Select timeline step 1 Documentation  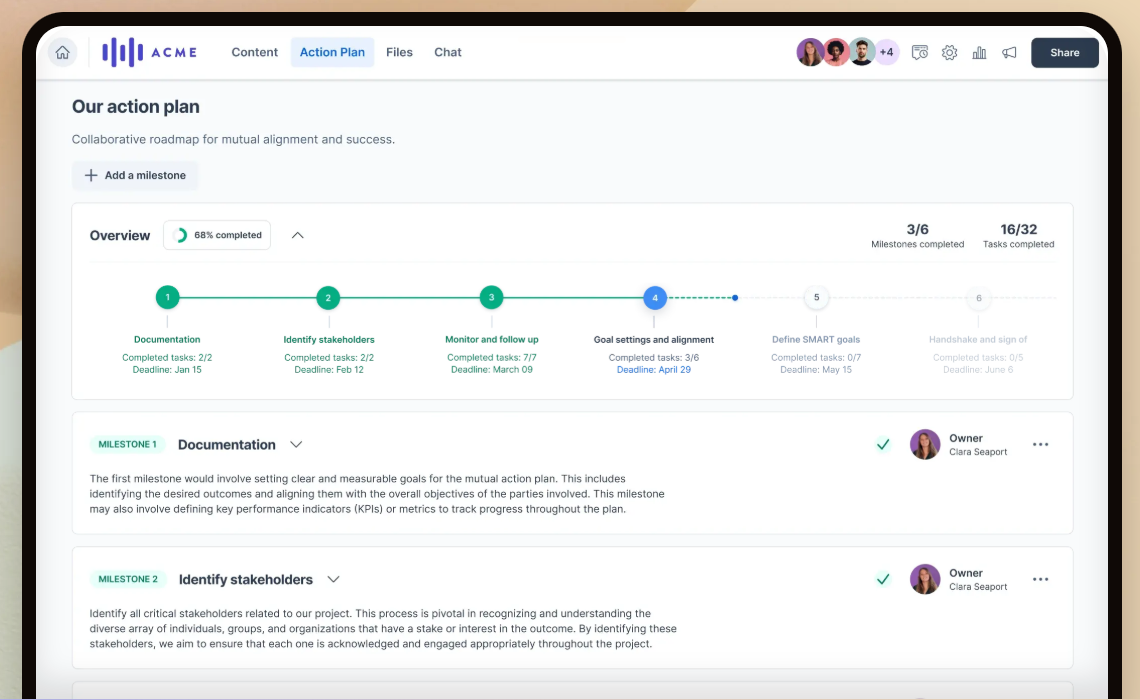pyautogui.click(x=167, y=297)
